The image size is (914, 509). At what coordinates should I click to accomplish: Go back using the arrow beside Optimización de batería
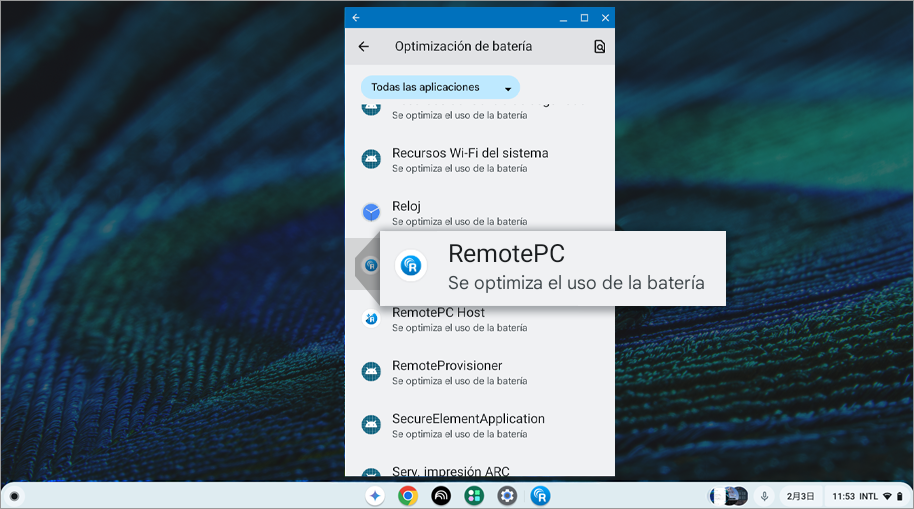[364, 47]
